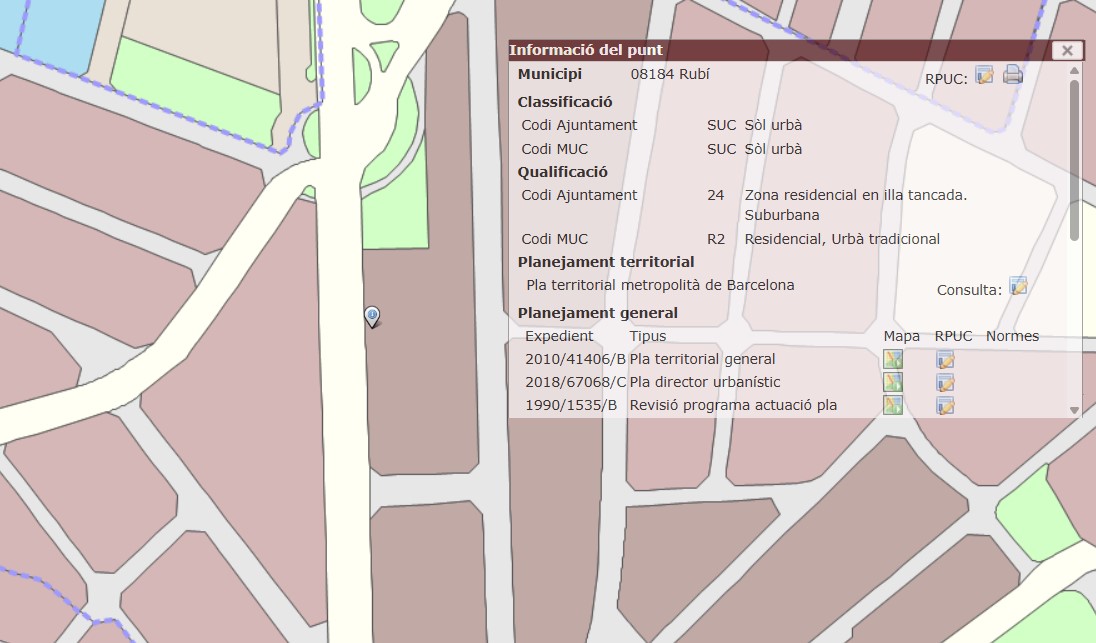
Task: Click expedient number 2018/67068/C
Action: click(575, 382)
